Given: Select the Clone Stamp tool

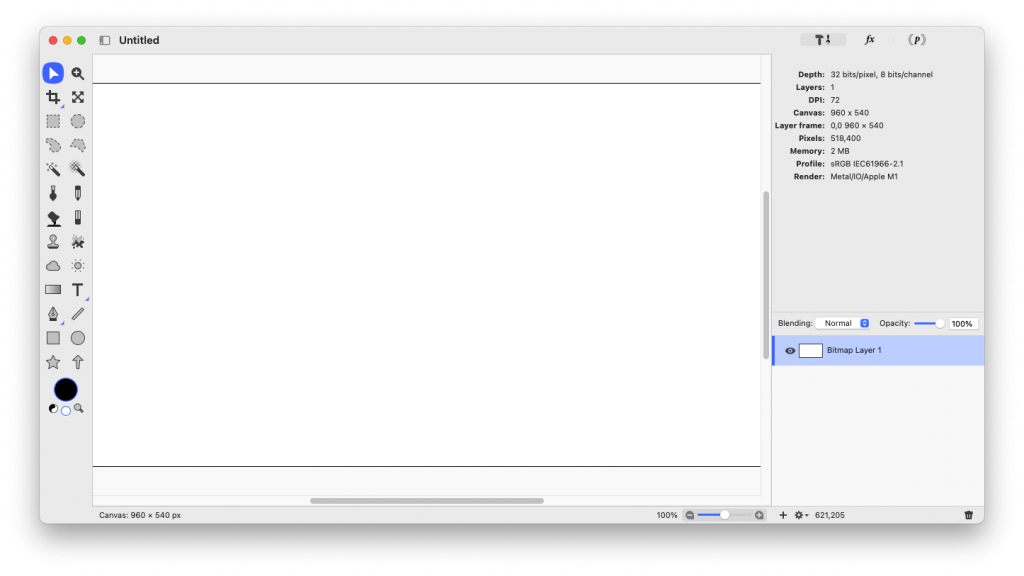Looking at the screenshot, I should point(53,242).
